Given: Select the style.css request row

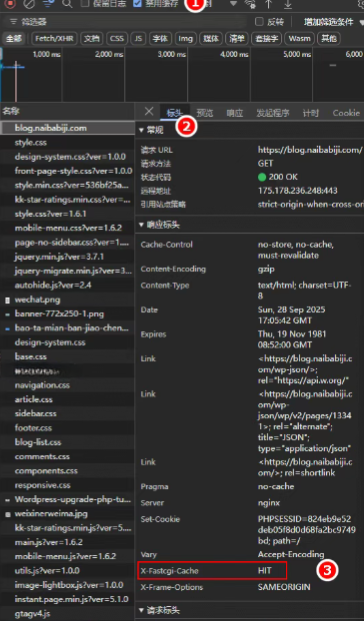Looking at the screenshot, I should (x=67, y=142).
